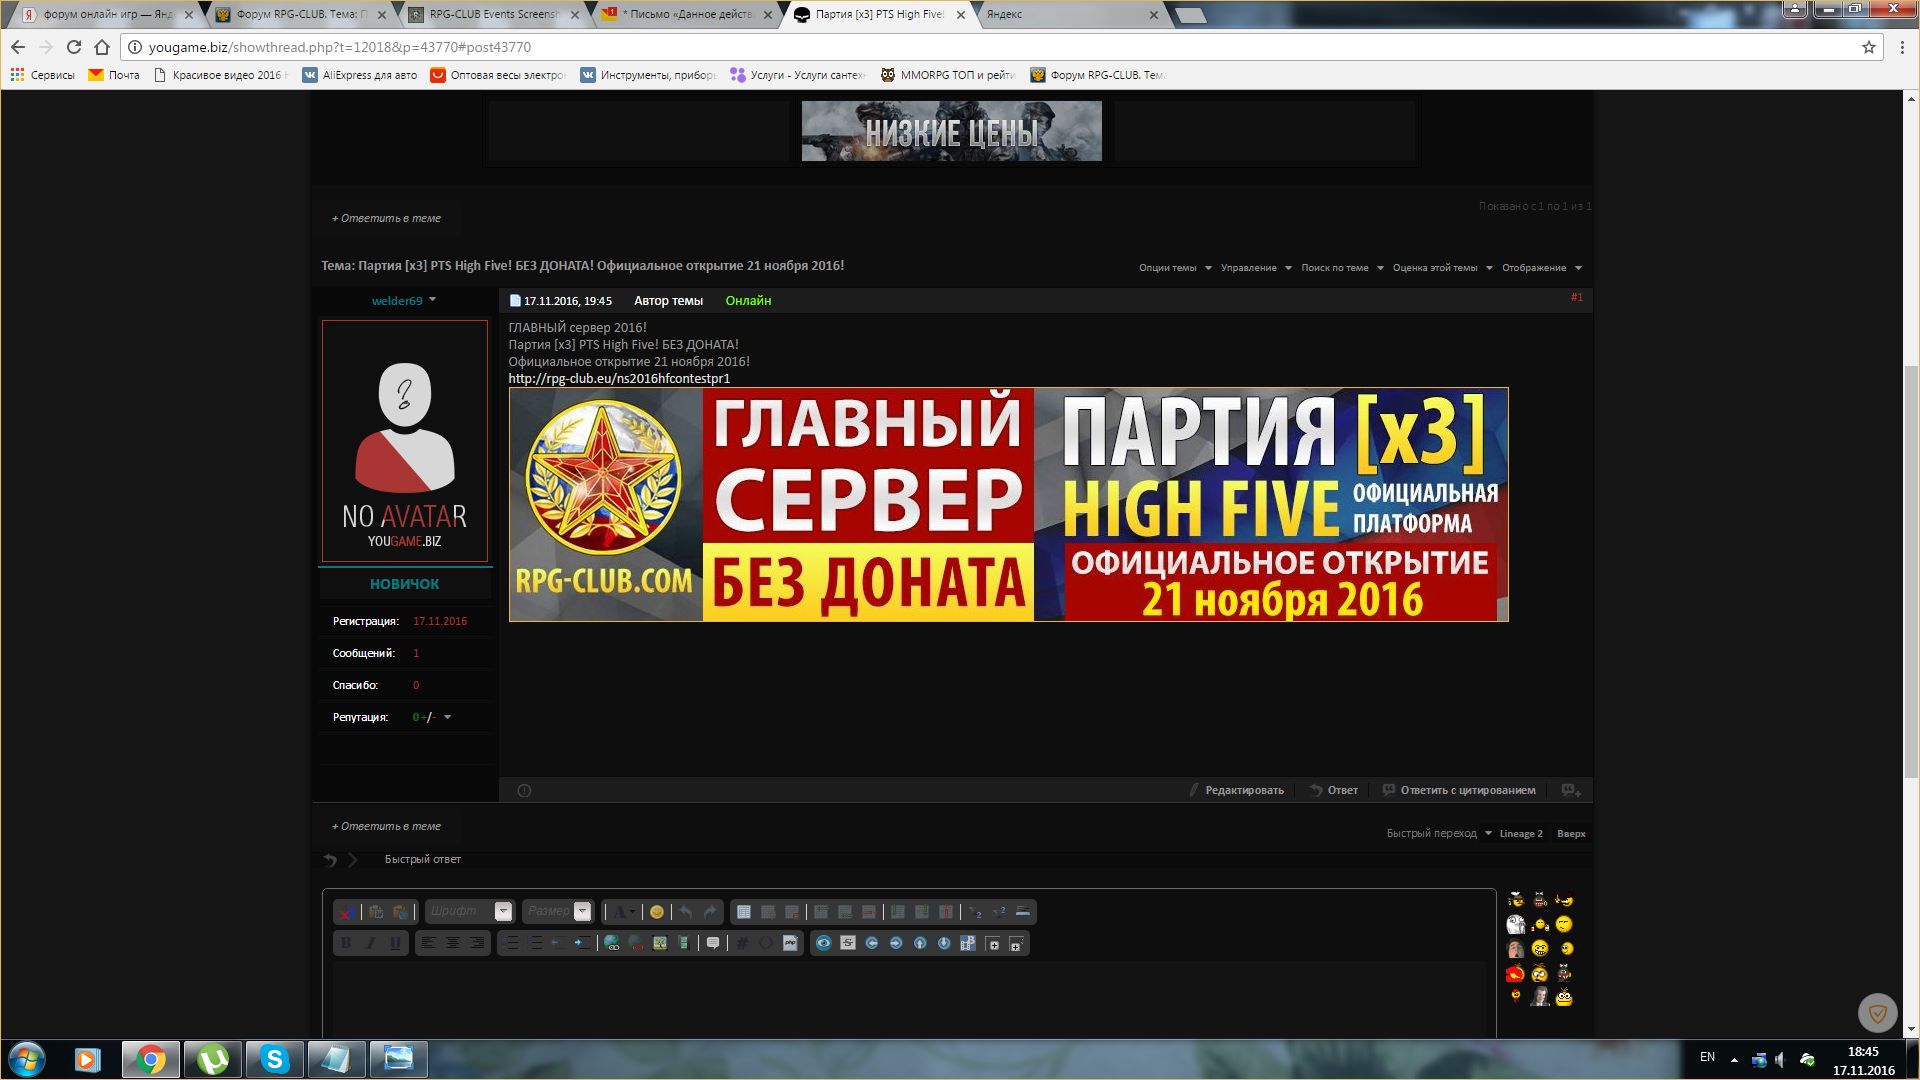Click the Paste from Word icon
The height and width of the screenshot is (1080, 1920).
coord(401,912)
